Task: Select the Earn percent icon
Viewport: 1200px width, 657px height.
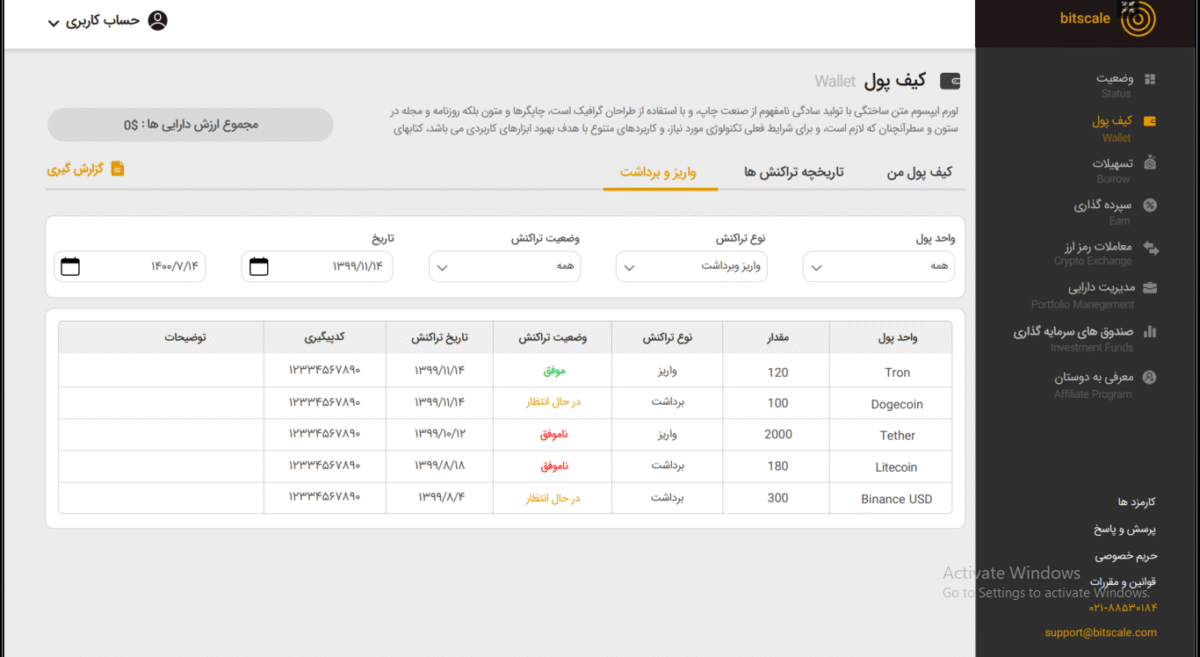Action: [1149, 206]
